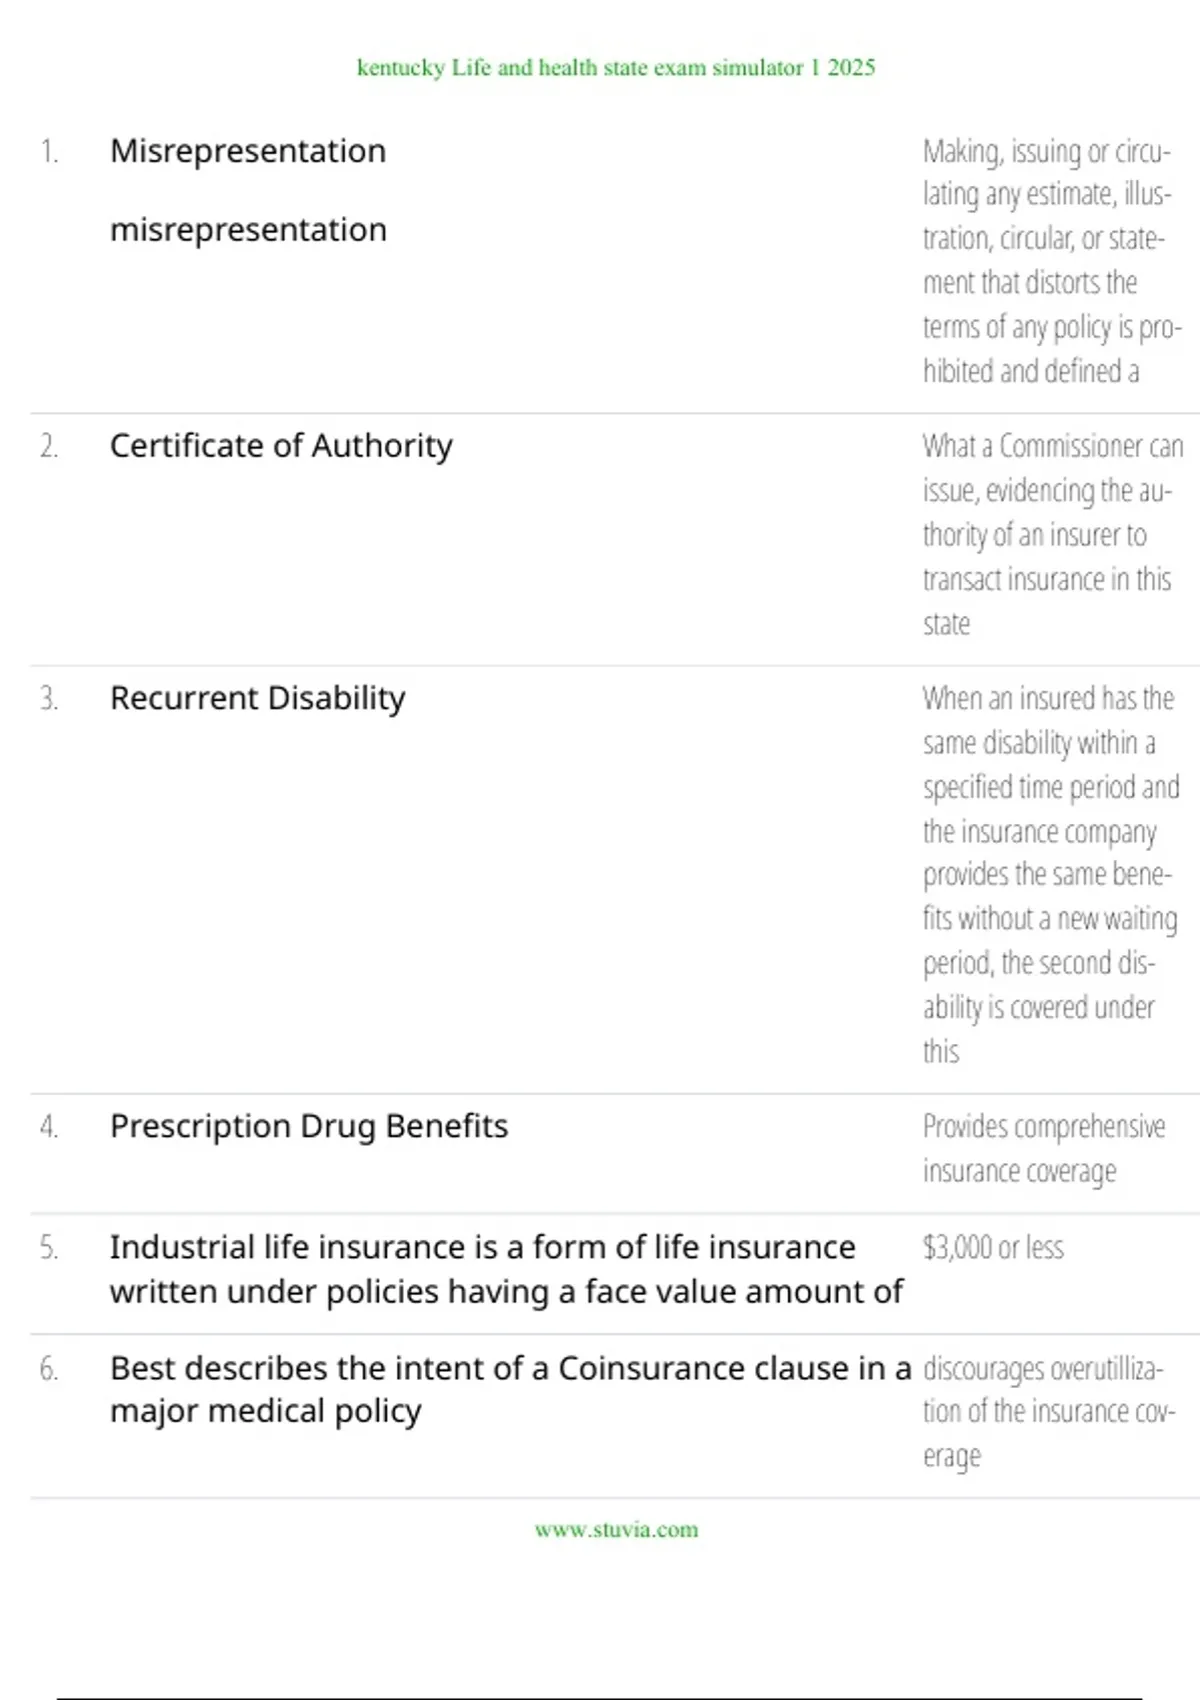
Task: Select the Certificate of Authority term
Action: tap(281, 446)
